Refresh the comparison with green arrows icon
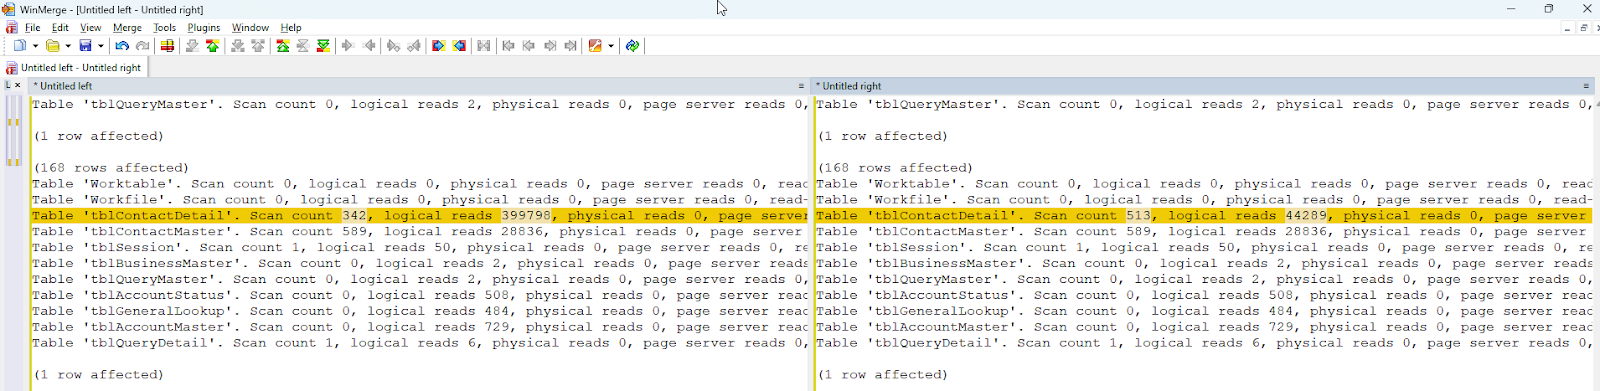 coord(632,46)
